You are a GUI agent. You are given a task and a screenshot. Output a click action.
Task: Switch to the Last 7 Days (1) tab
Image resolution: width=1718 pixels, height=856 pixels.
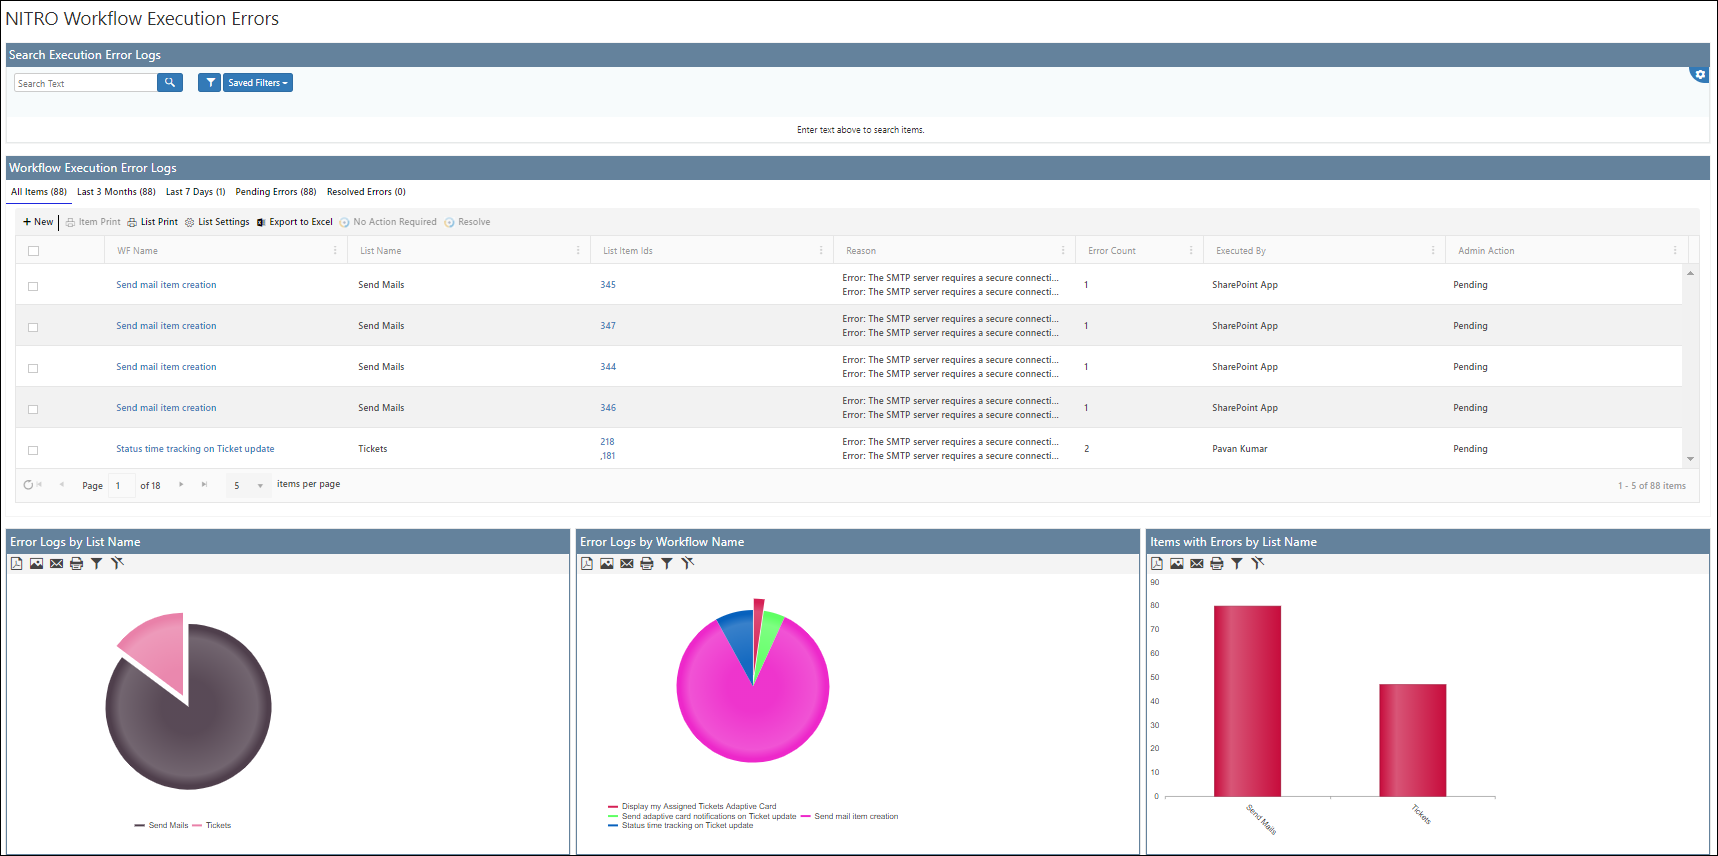coord(195,192)
